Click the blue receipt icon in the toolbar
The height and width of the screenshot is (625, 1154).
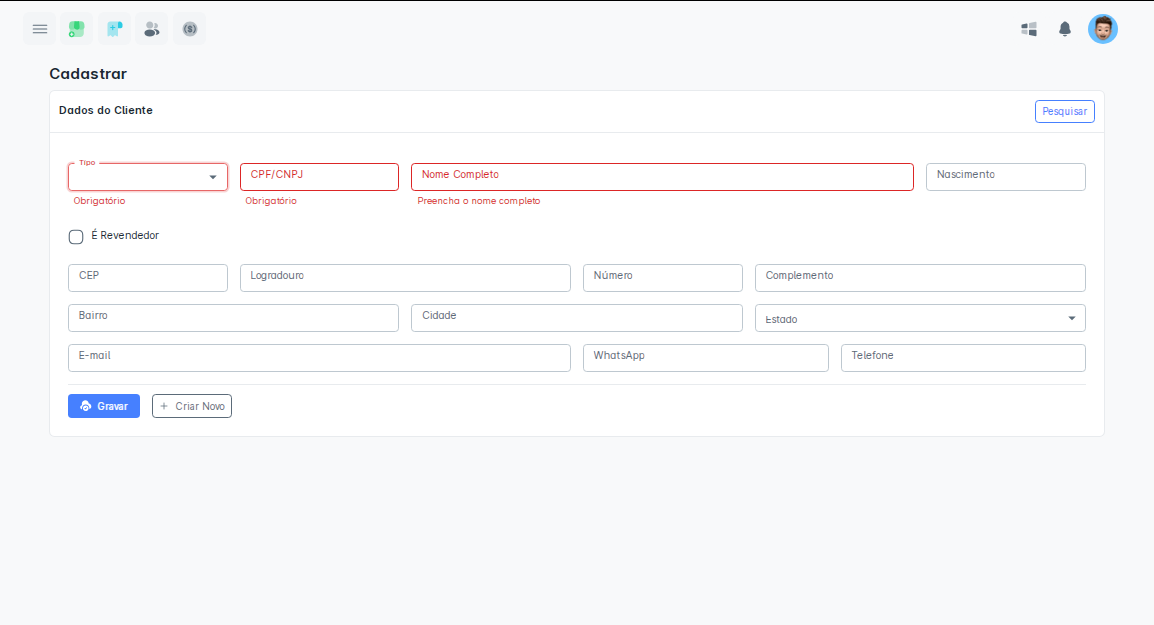114,29
